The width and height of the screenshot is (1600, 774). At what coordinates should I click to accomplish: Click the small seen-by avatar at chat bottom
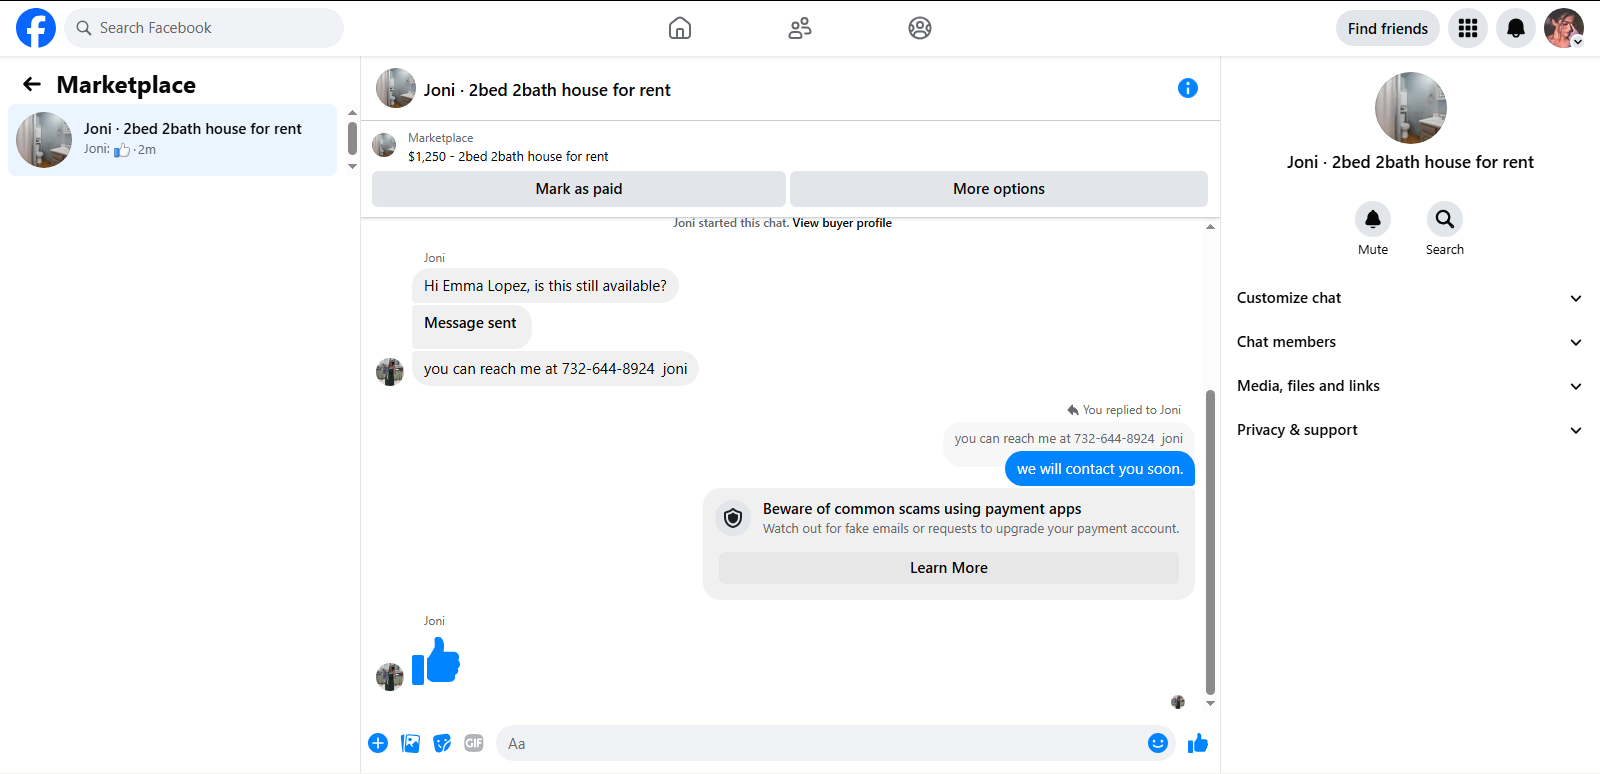pos(1178,702)
